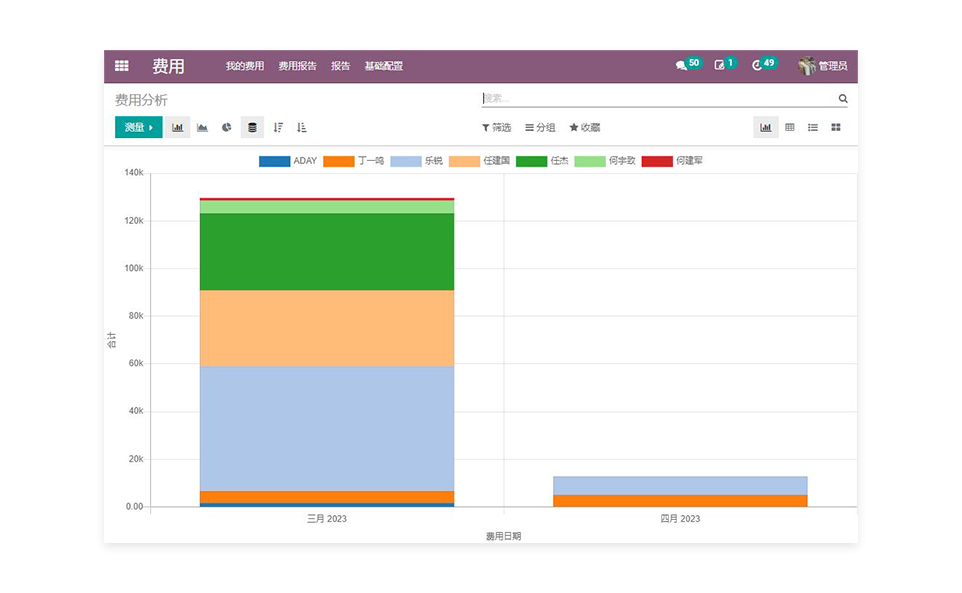Sort chart in descending order
This screenshot has width=962, height=593.
tap(278, 128)
